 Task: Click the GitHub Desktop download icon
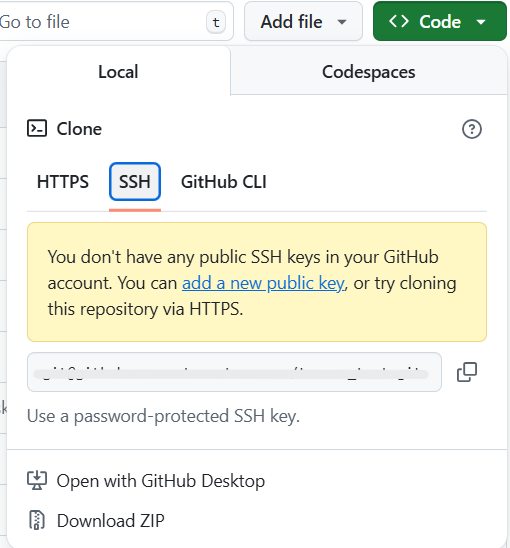point(37,481)
